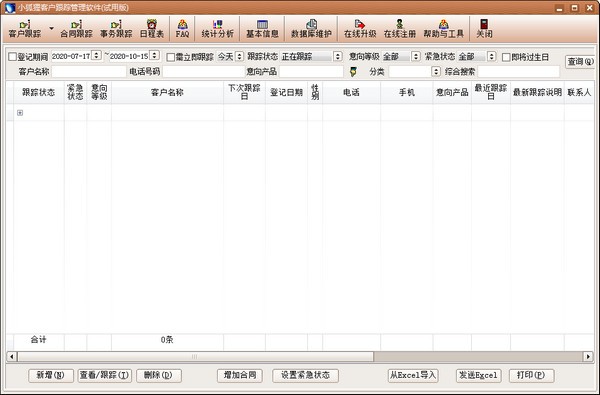Image resolution: width=600 pixels, height=395 pixels.
Task: Toggle the 即将过生日 checkbox
Action: (x=506, y=57)
